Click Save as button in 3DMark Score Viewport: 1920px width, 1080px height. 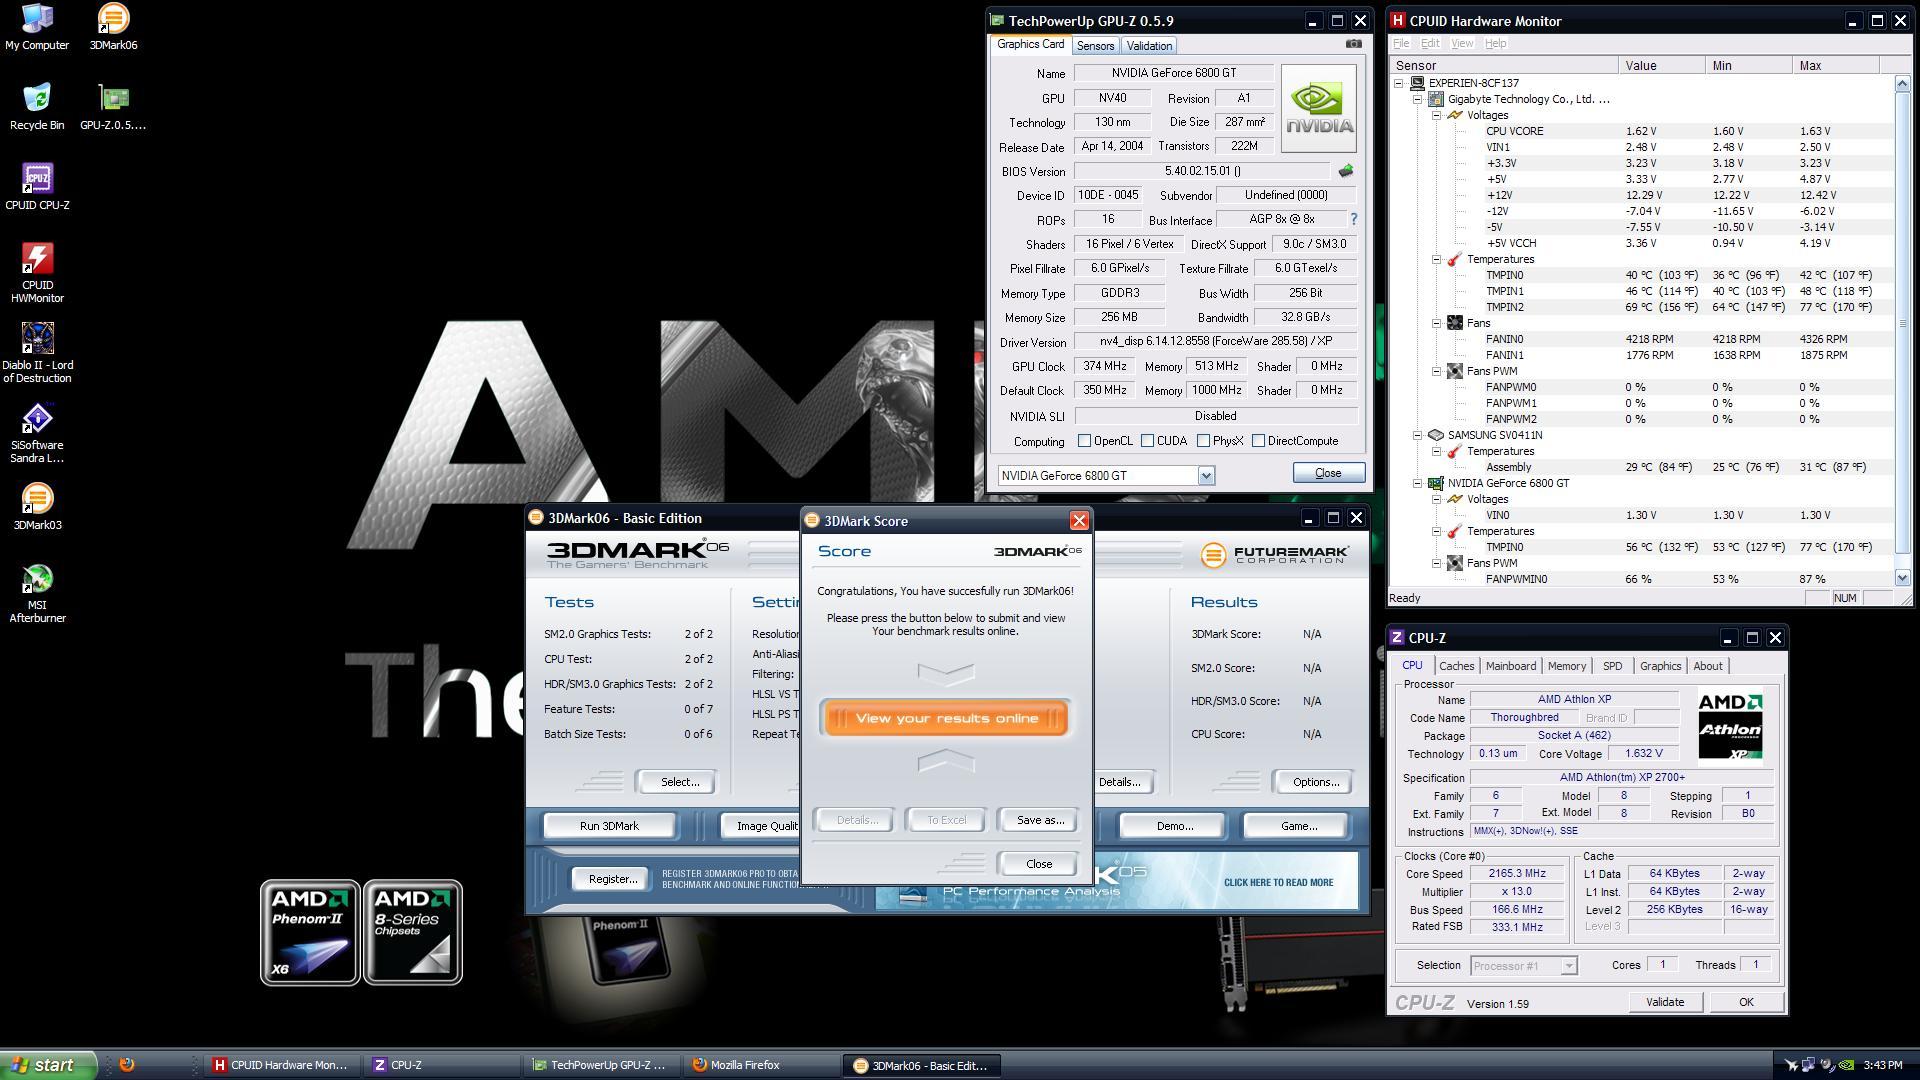[1039, 821]
